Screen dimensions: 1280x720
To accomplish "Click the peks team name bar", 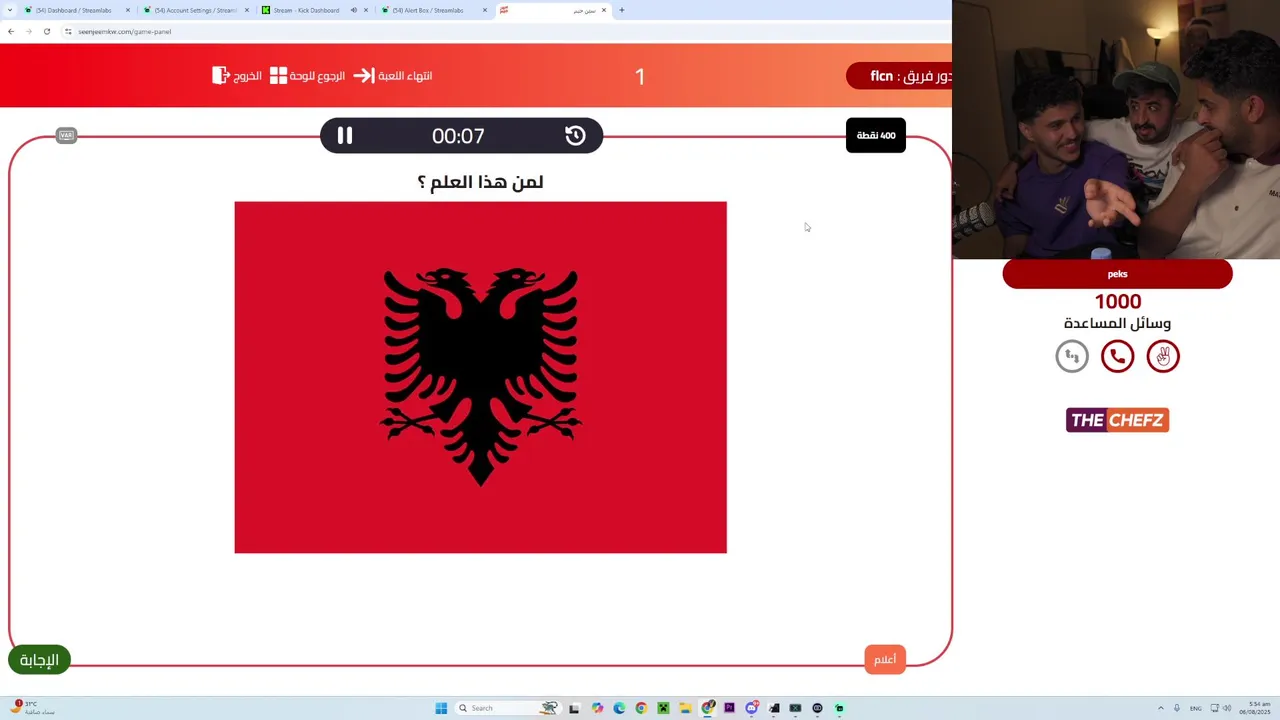I will pyautogui.click(x=1117, y=274).
